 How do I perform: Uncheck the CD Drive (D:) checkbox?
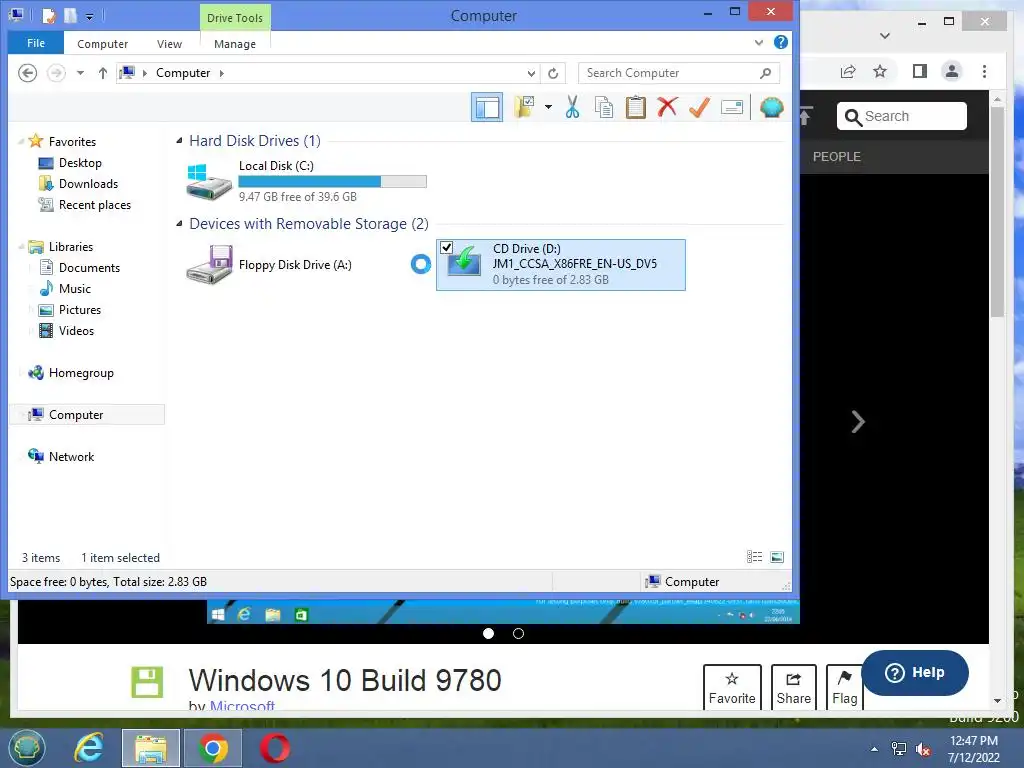coord(447,248)
